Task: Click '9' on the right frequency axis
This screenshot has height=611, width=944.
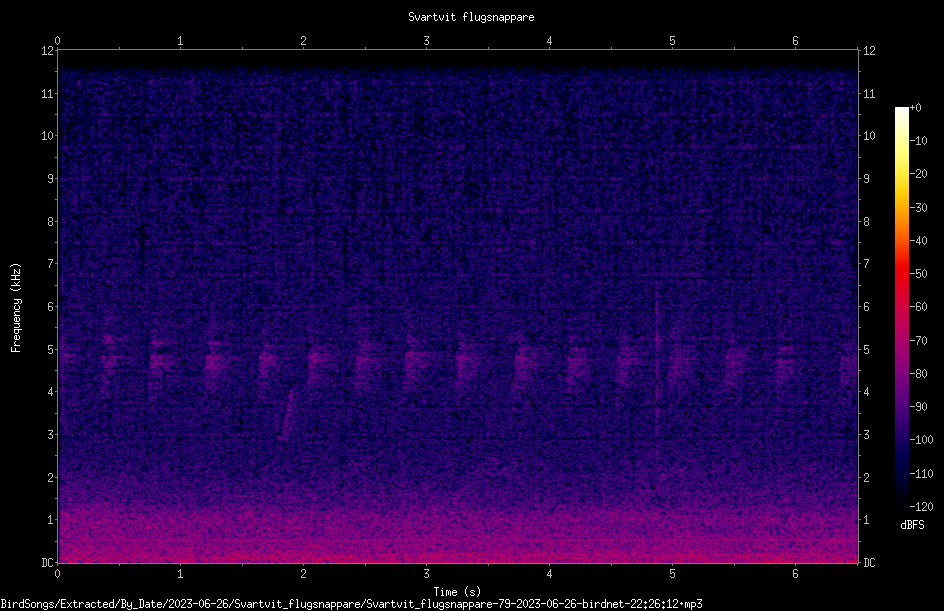Action: click(x=866, y=179)
